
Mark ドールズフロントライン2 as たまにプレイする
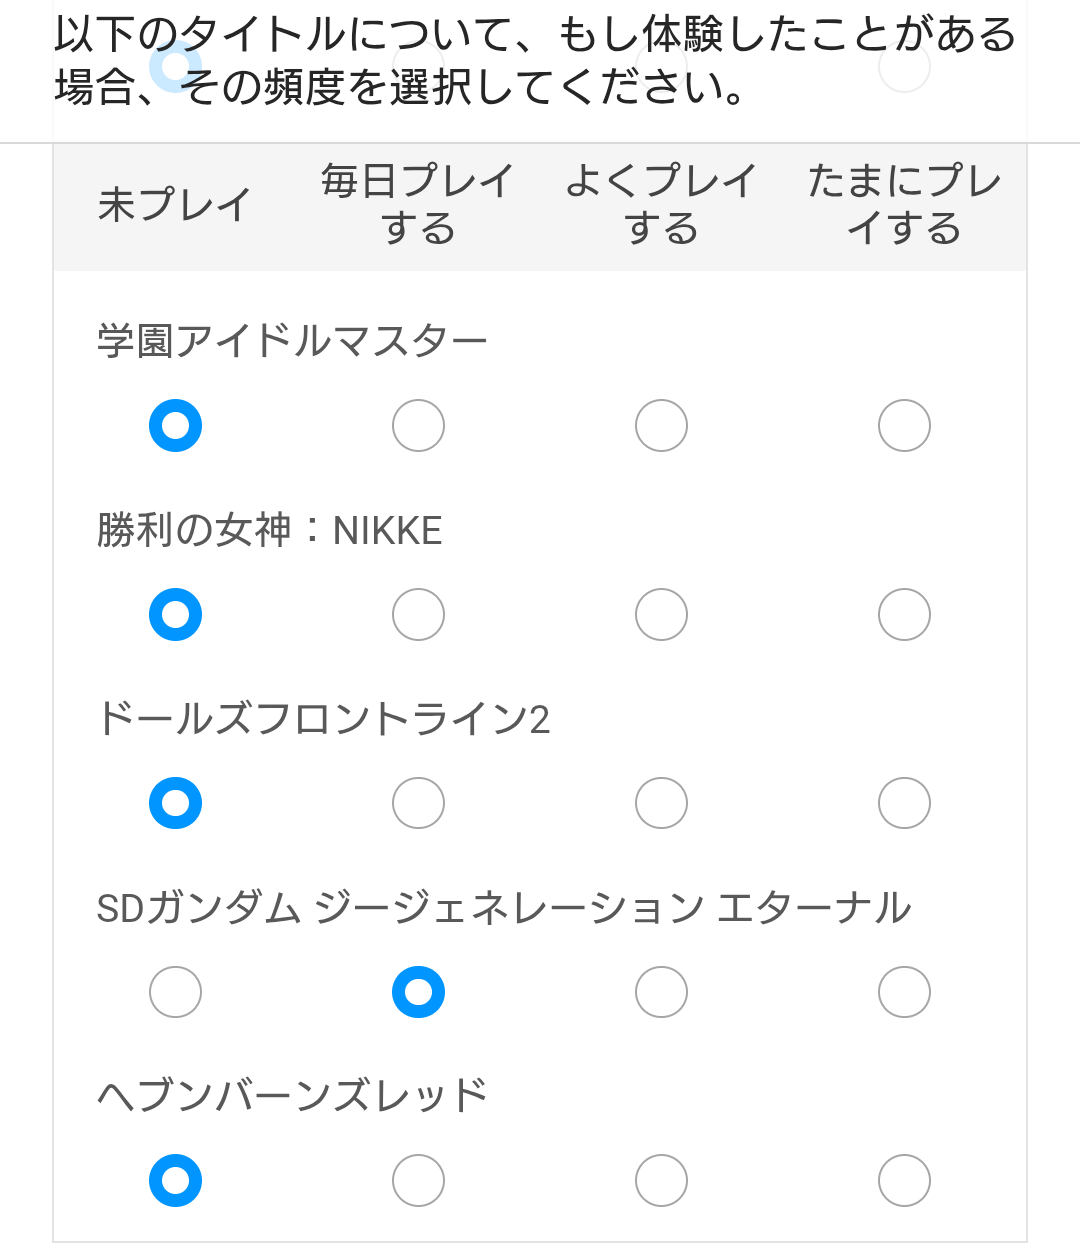point(904,803)
